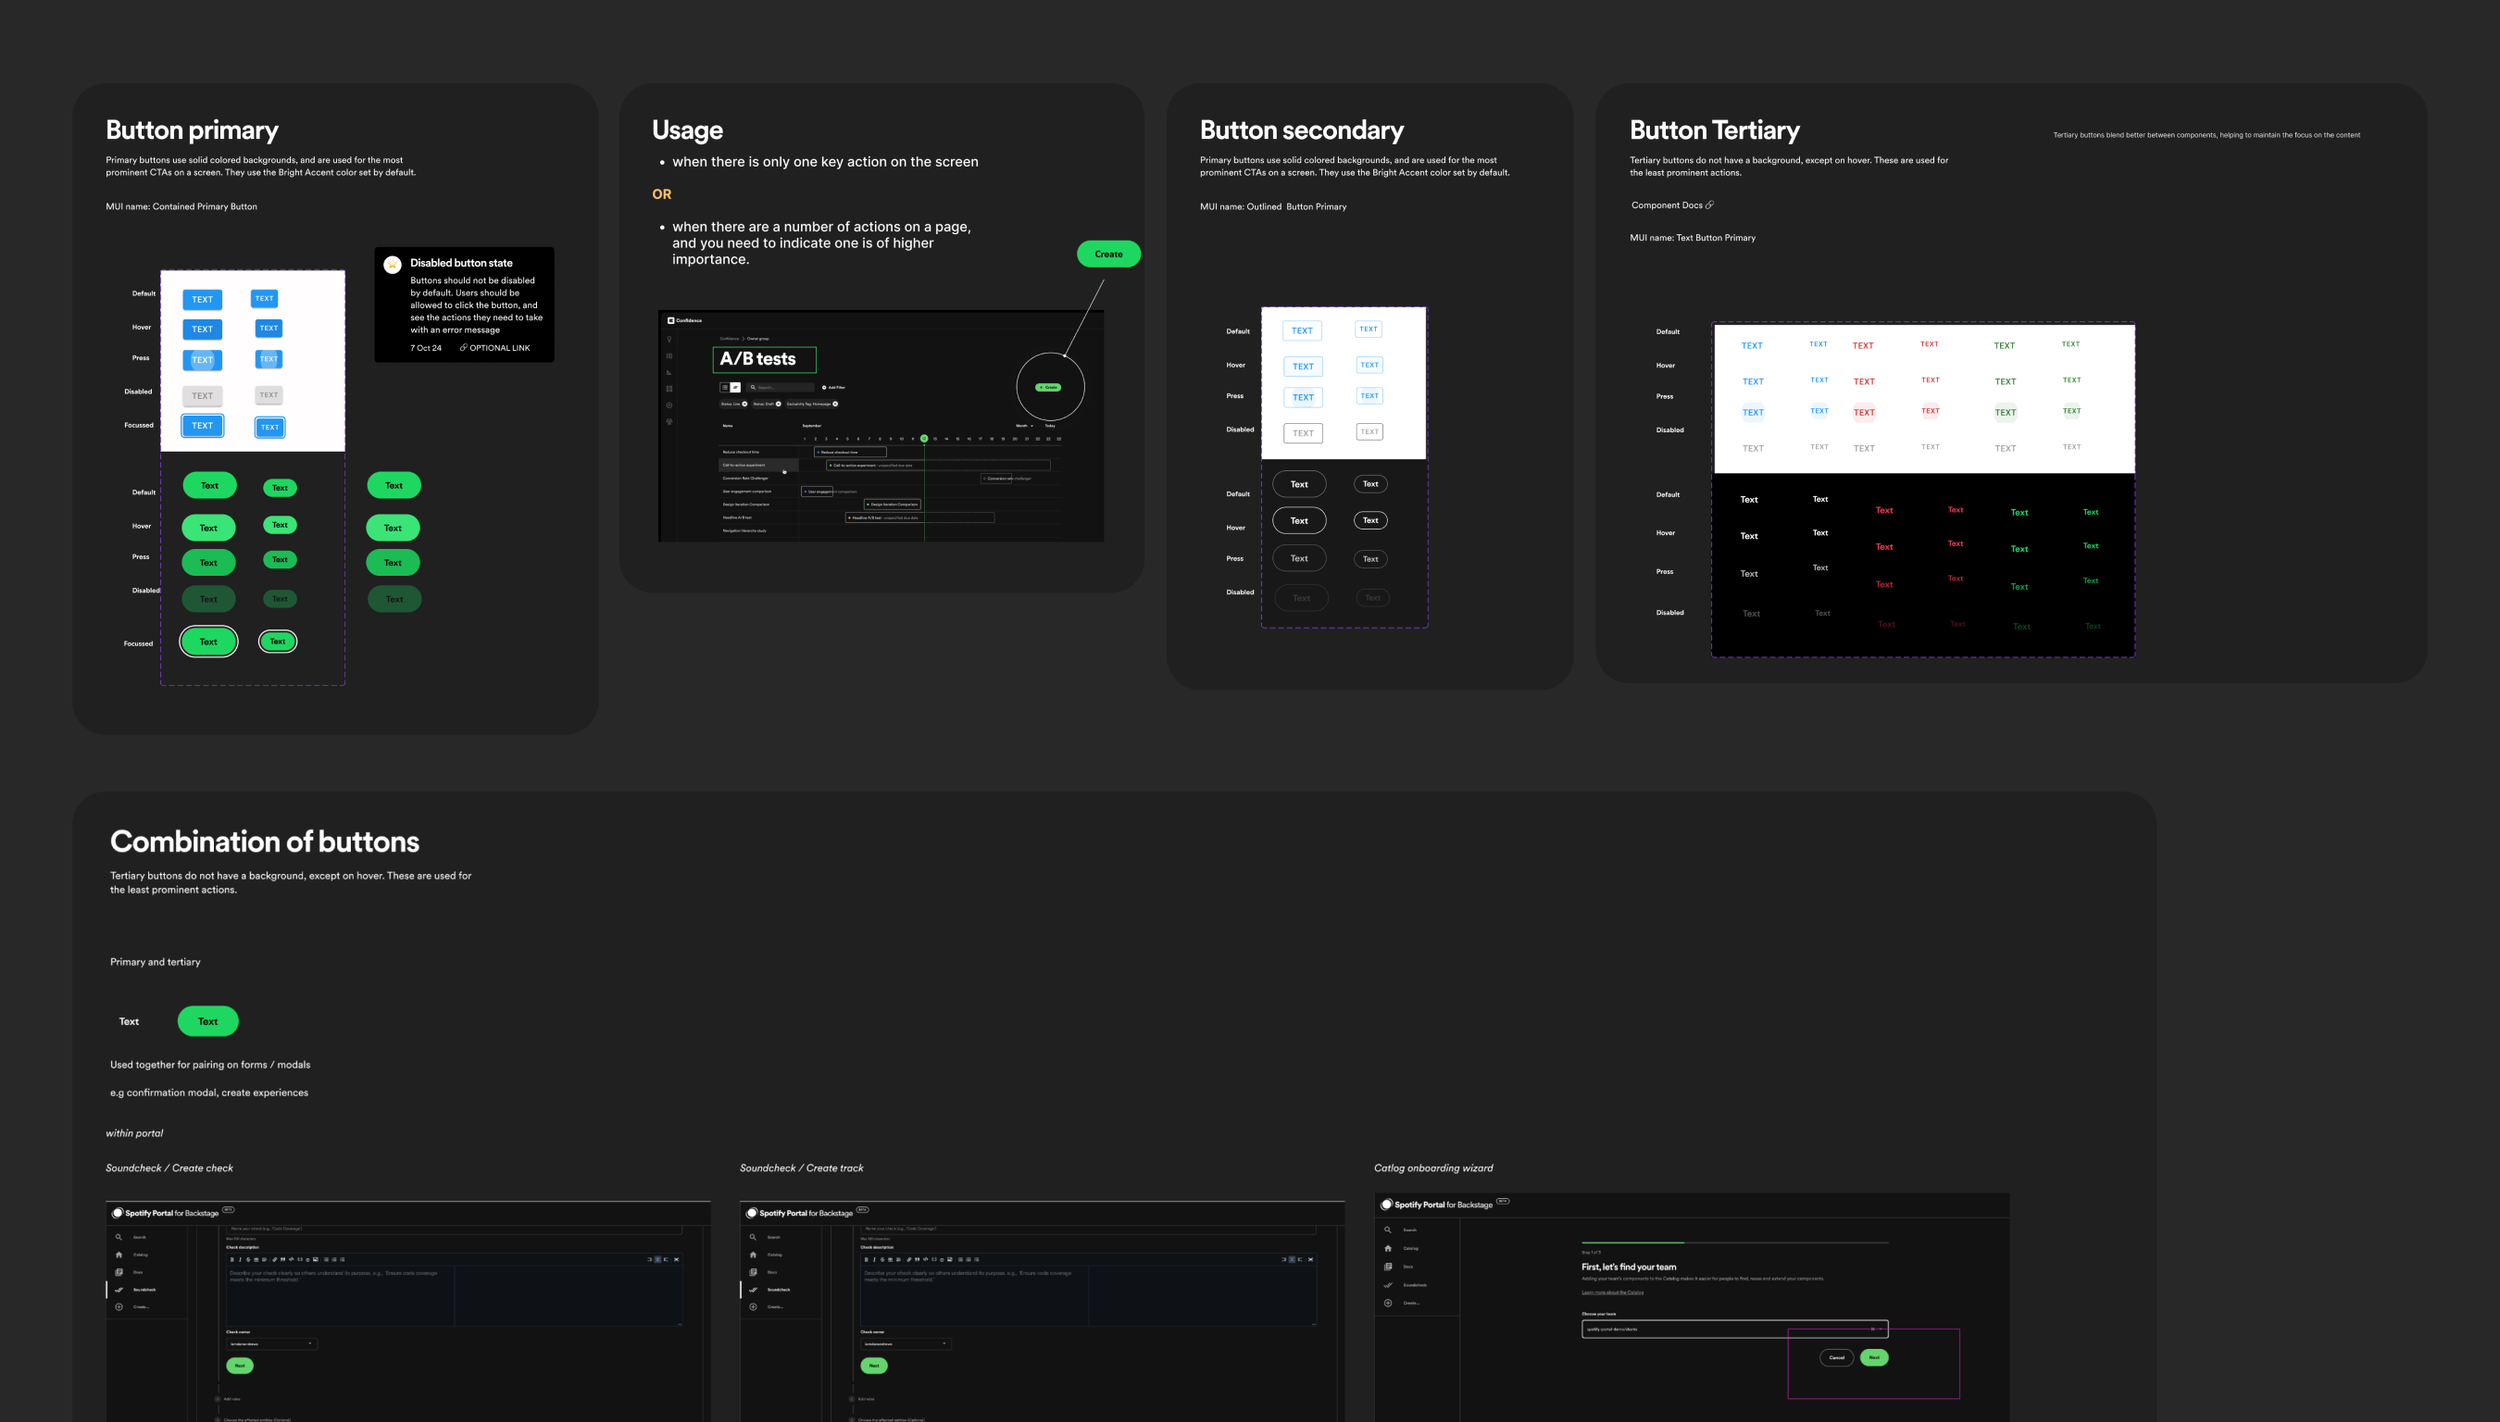Click the home Catalog icon in Create check mockup

(x=119, y=1255)
